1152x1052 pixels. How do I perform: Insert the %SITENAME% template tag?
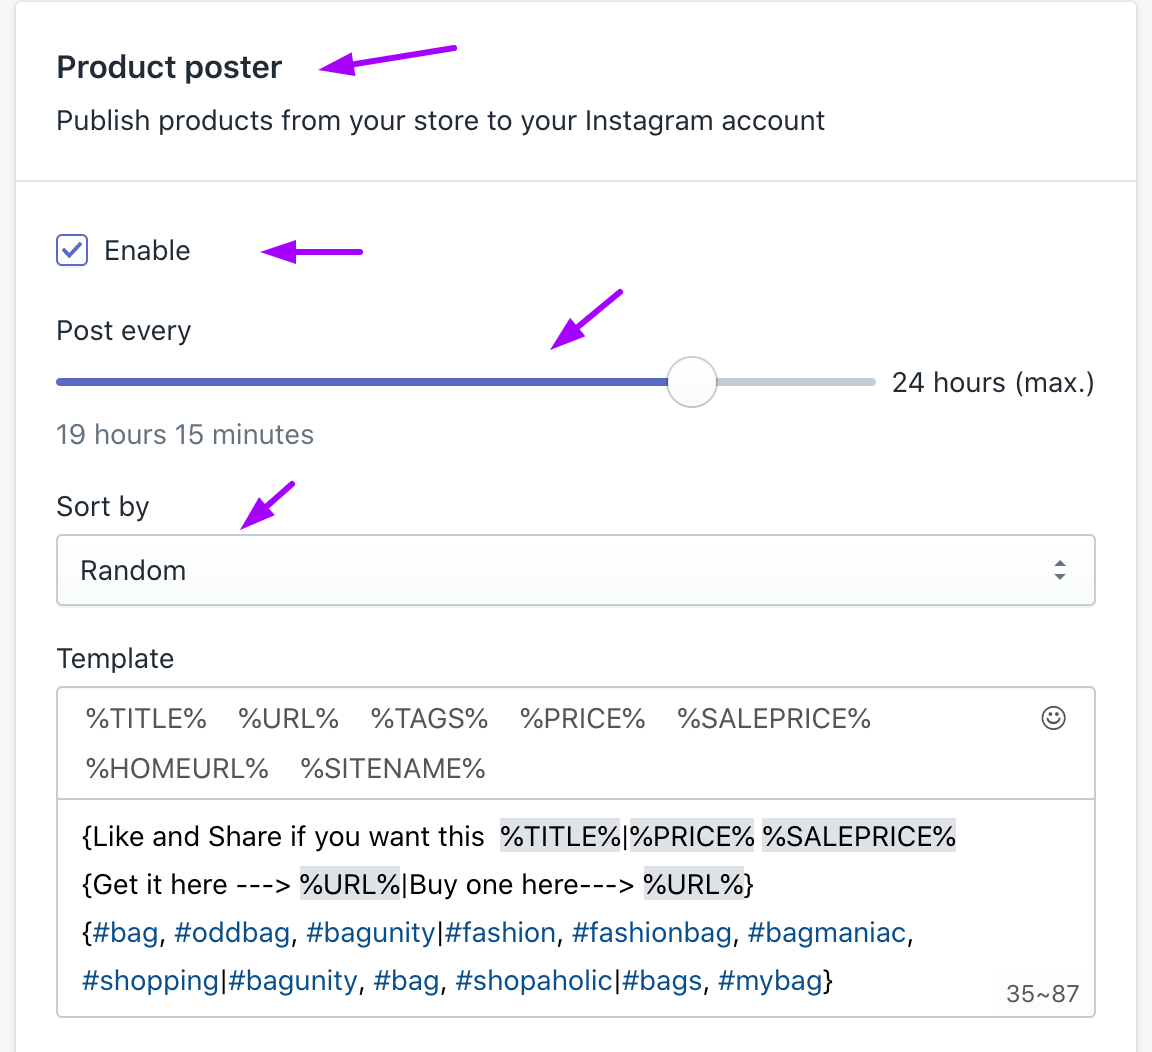pos(392,768)
